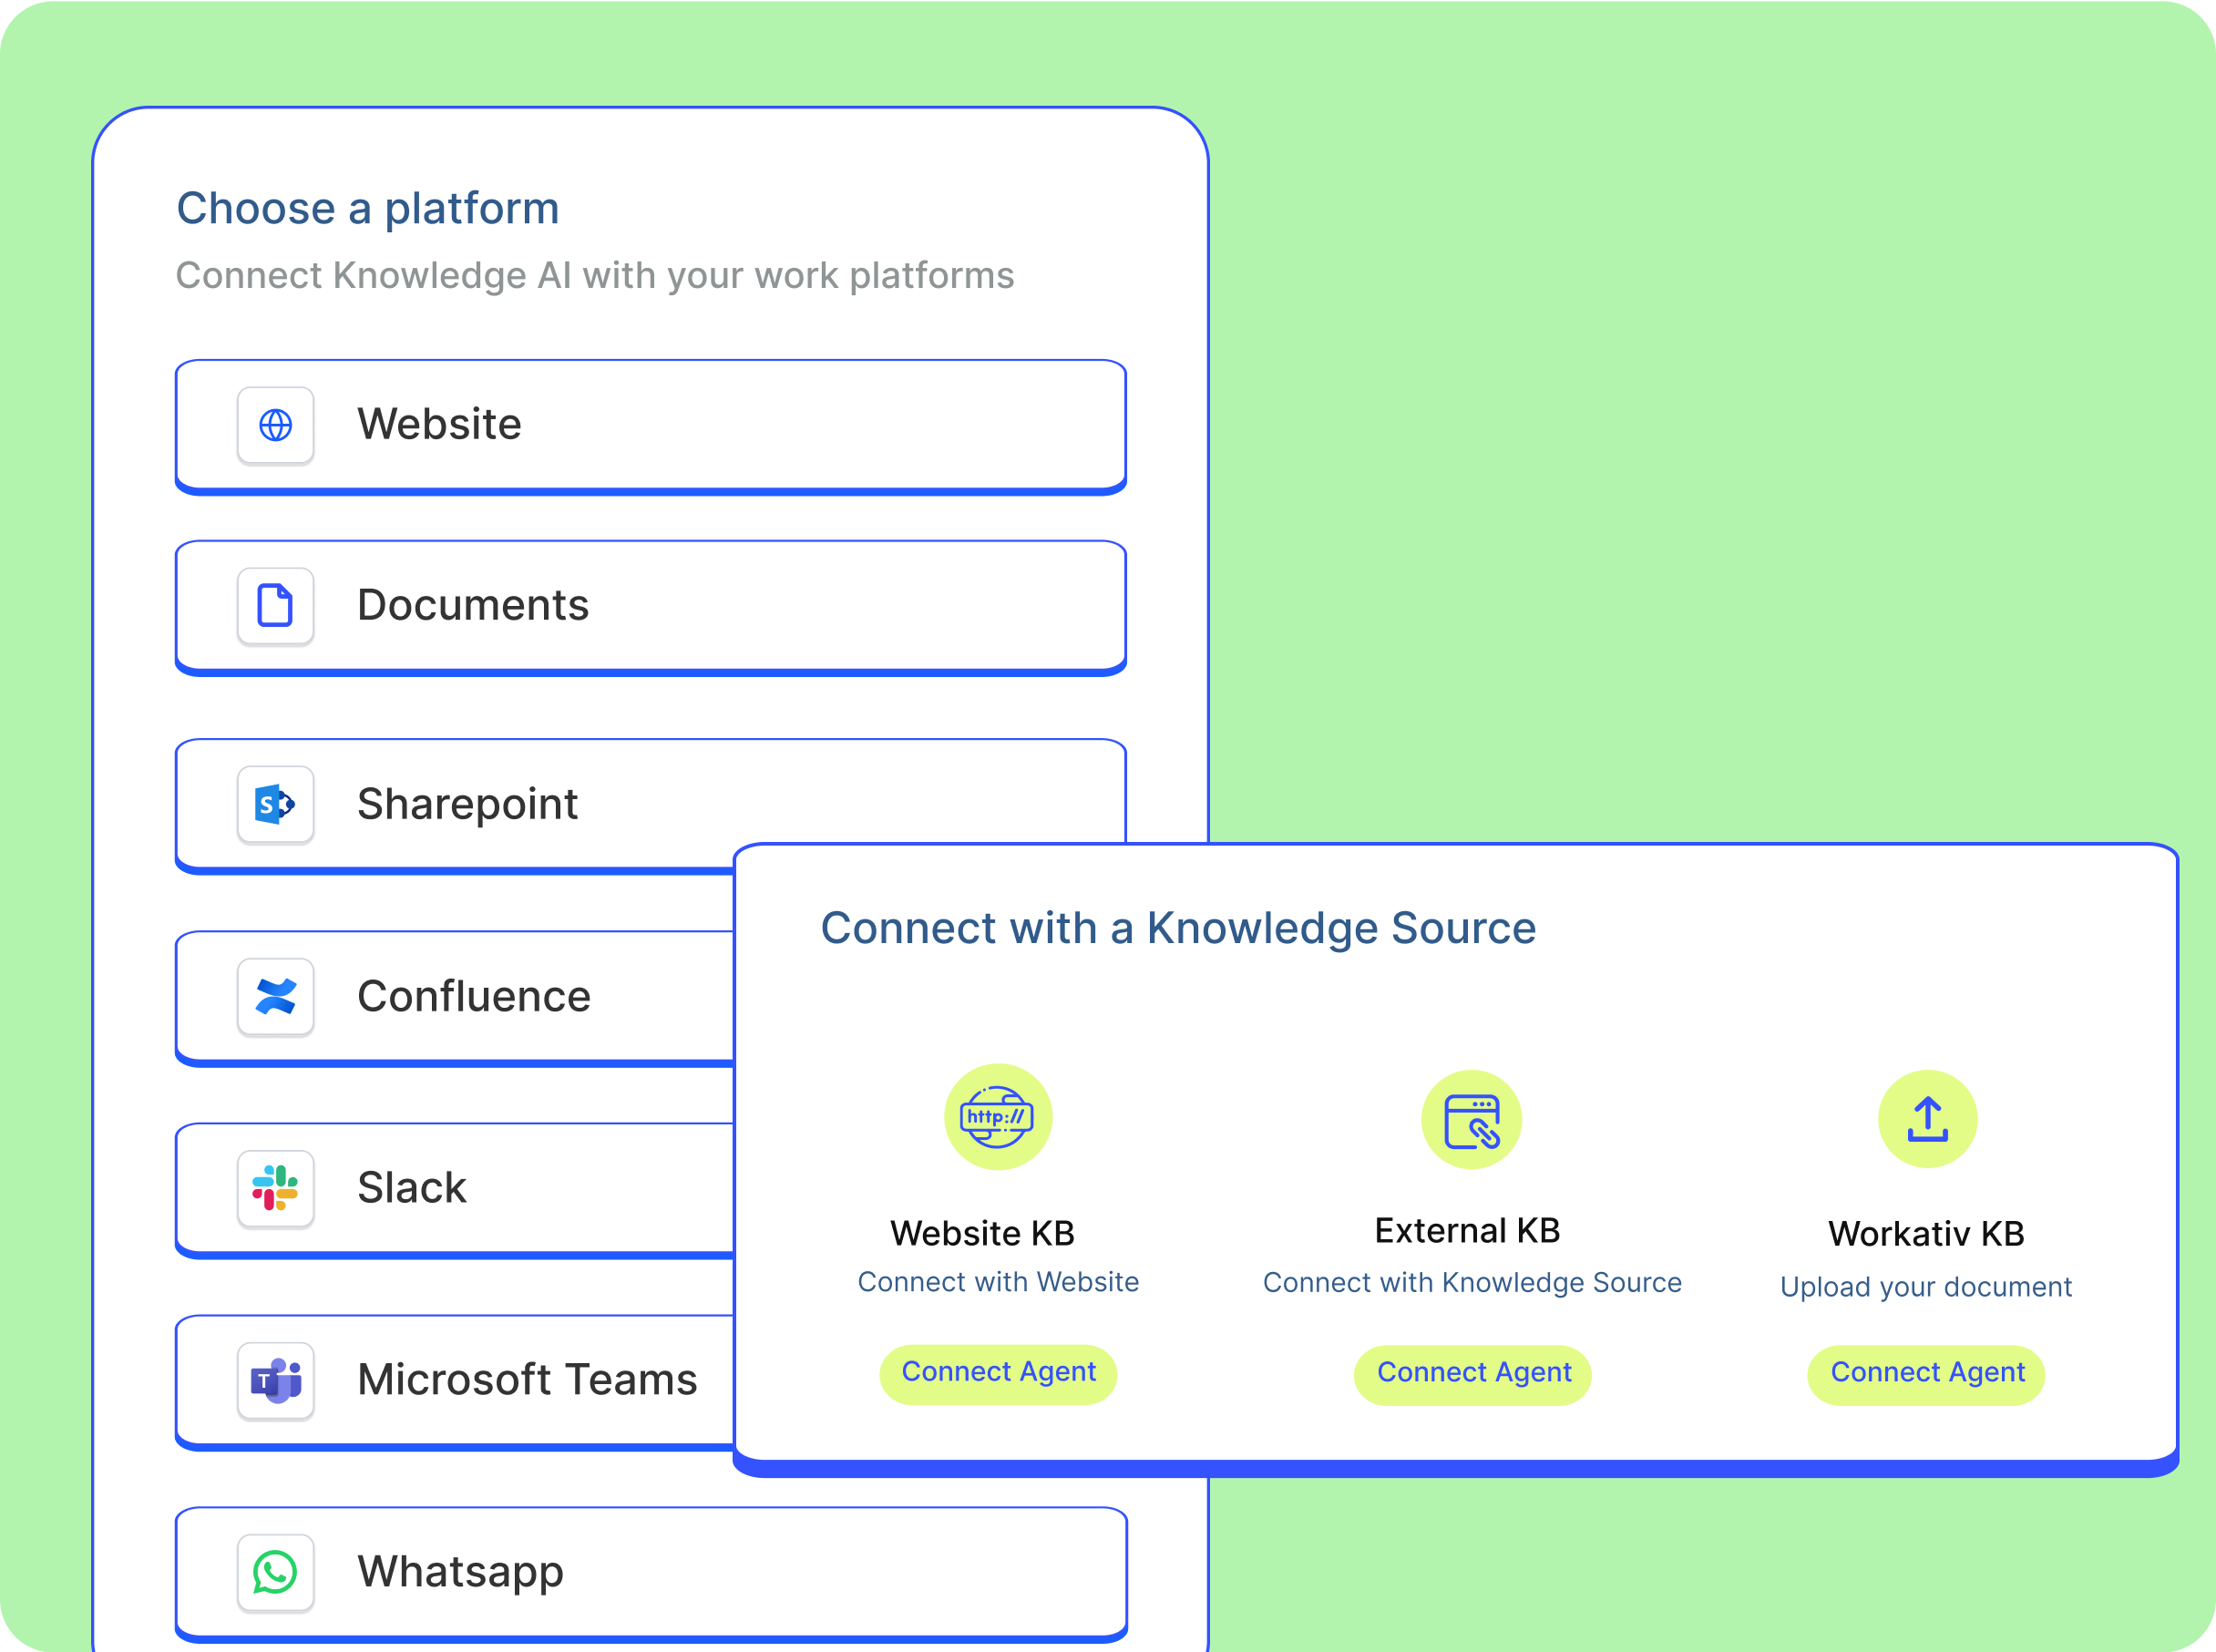Screen dimensions: 2216x1652
Task: Click the Microsoft Teams logo icon
Action: click(x=275, y=1380)
